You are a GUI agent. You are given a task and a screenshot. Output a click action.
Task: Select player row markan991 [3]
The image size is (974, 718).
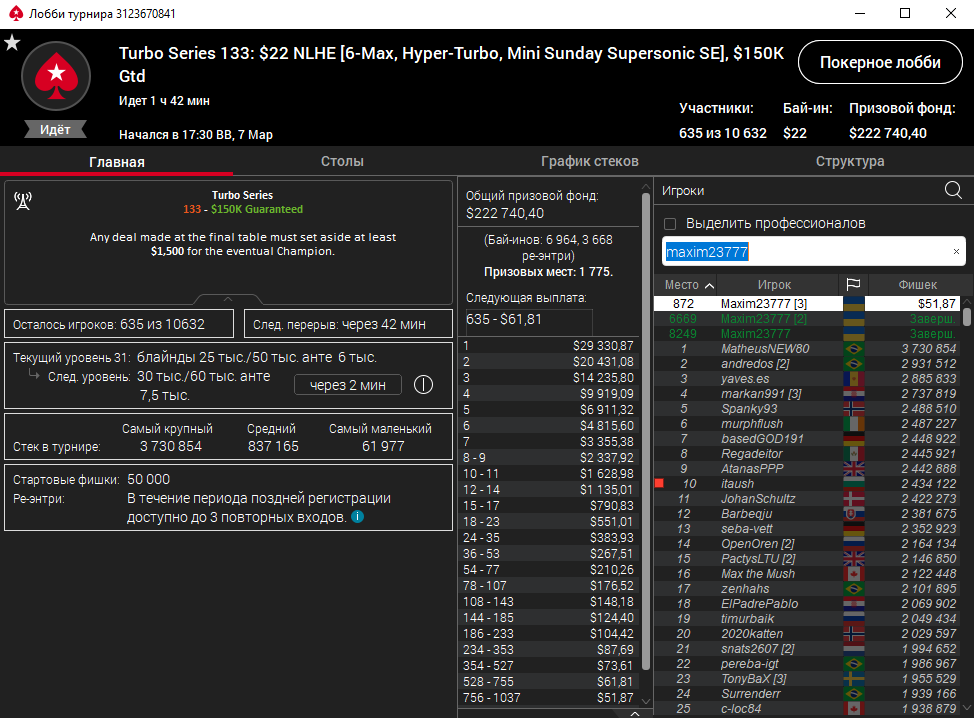tap(808, 394)
